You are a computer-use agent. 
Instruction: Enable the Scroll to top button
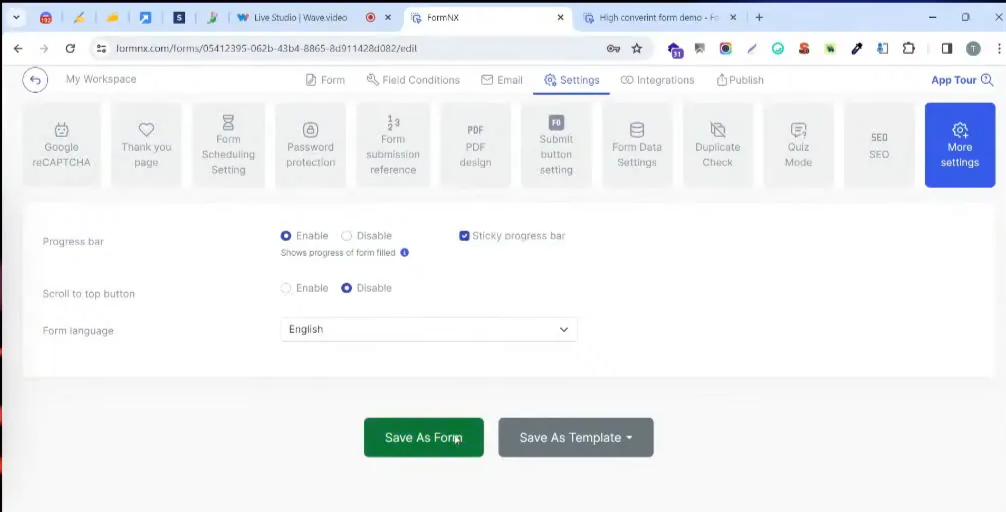pos(286,288)
